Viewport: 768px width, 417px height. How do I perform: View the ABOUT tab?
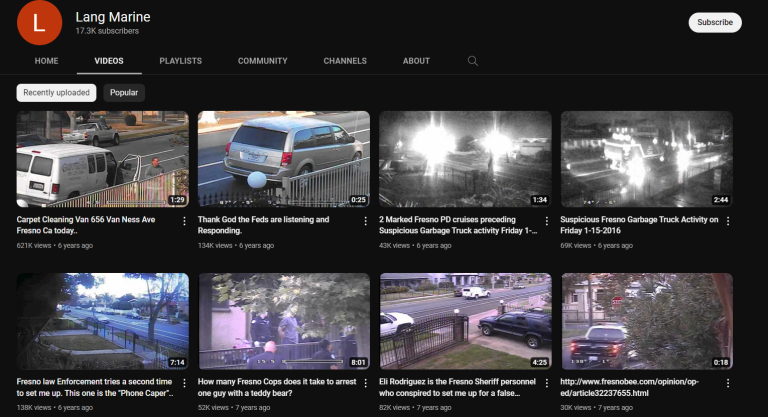point(416,61)
